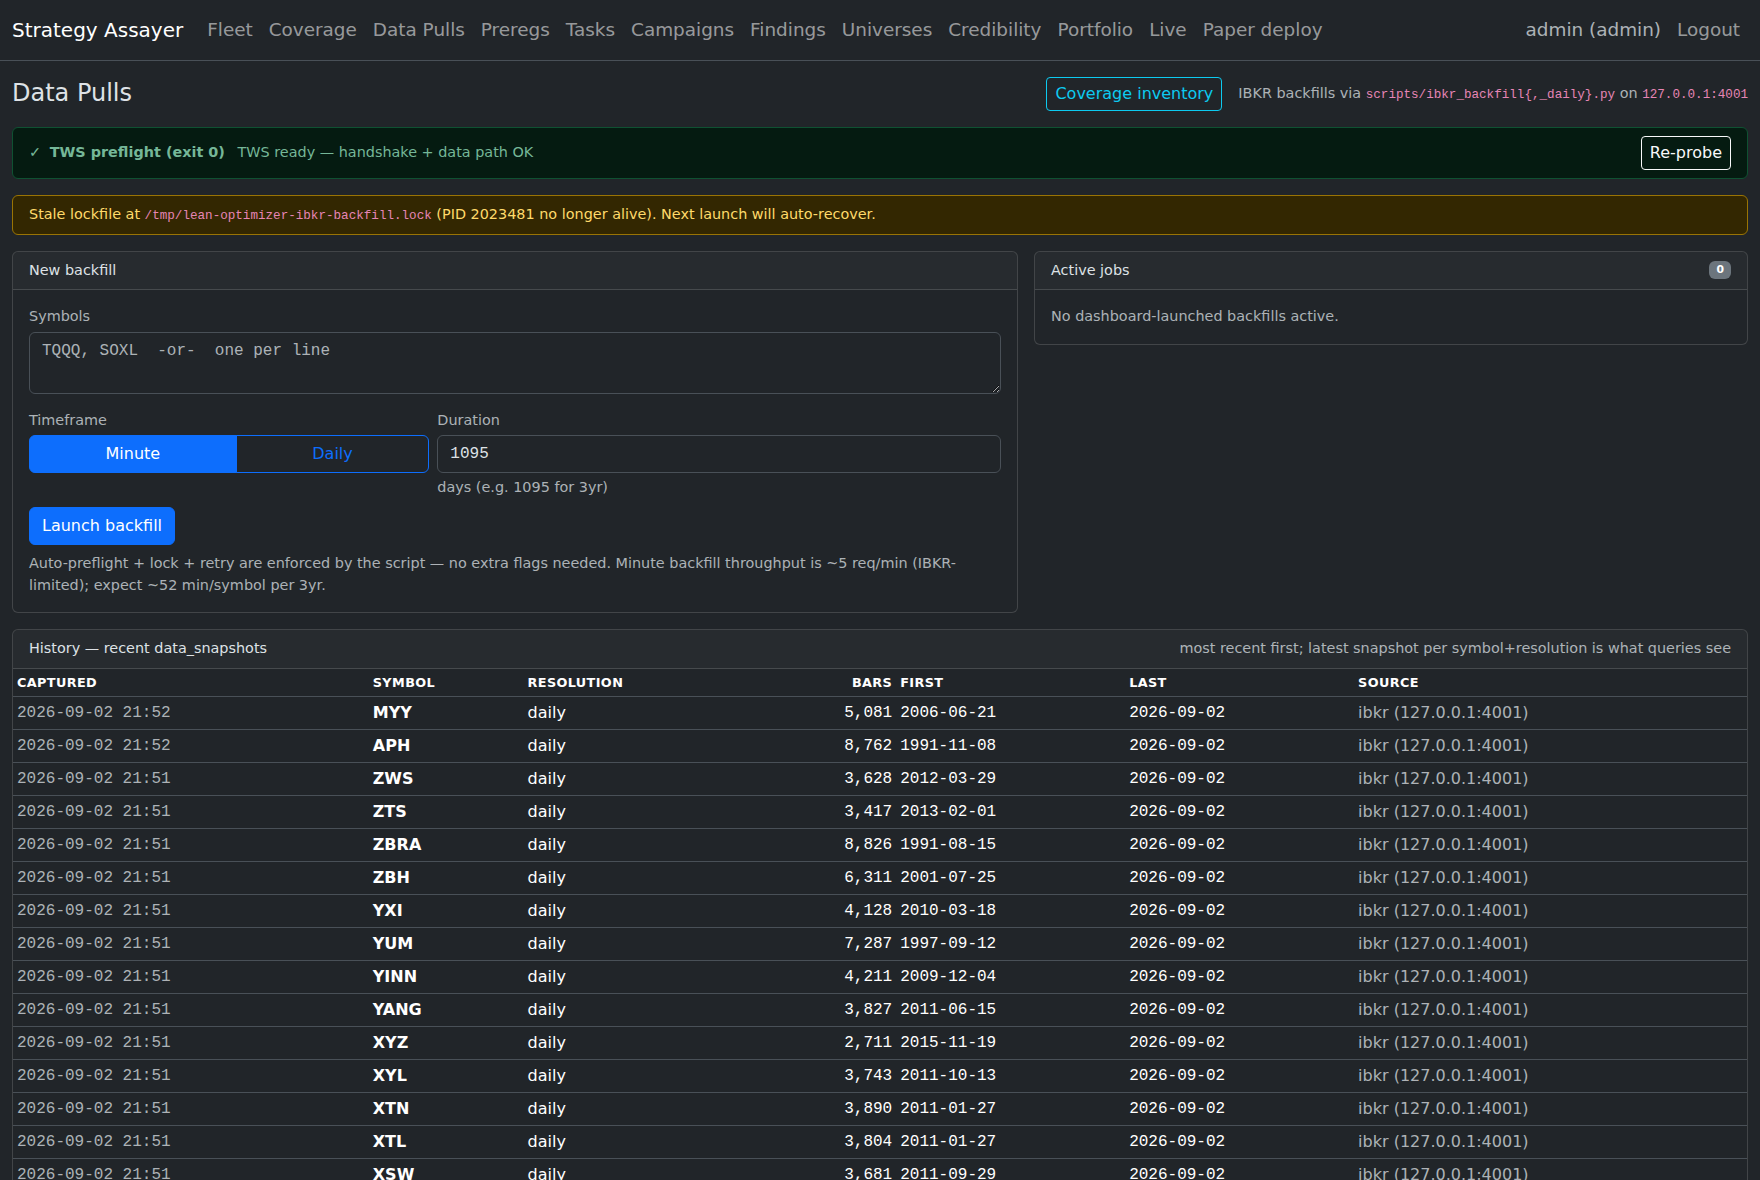Screen dimensions: 1760x1180
Task: Click the LAST column header
Action: [x=1148, y=683]
